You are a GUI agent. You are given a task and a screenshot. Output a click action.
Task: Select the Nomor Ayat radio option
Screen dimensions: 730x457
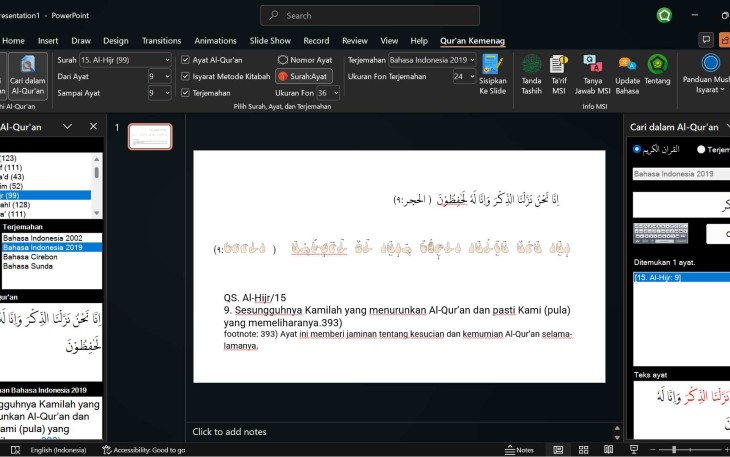pos(283,60)
